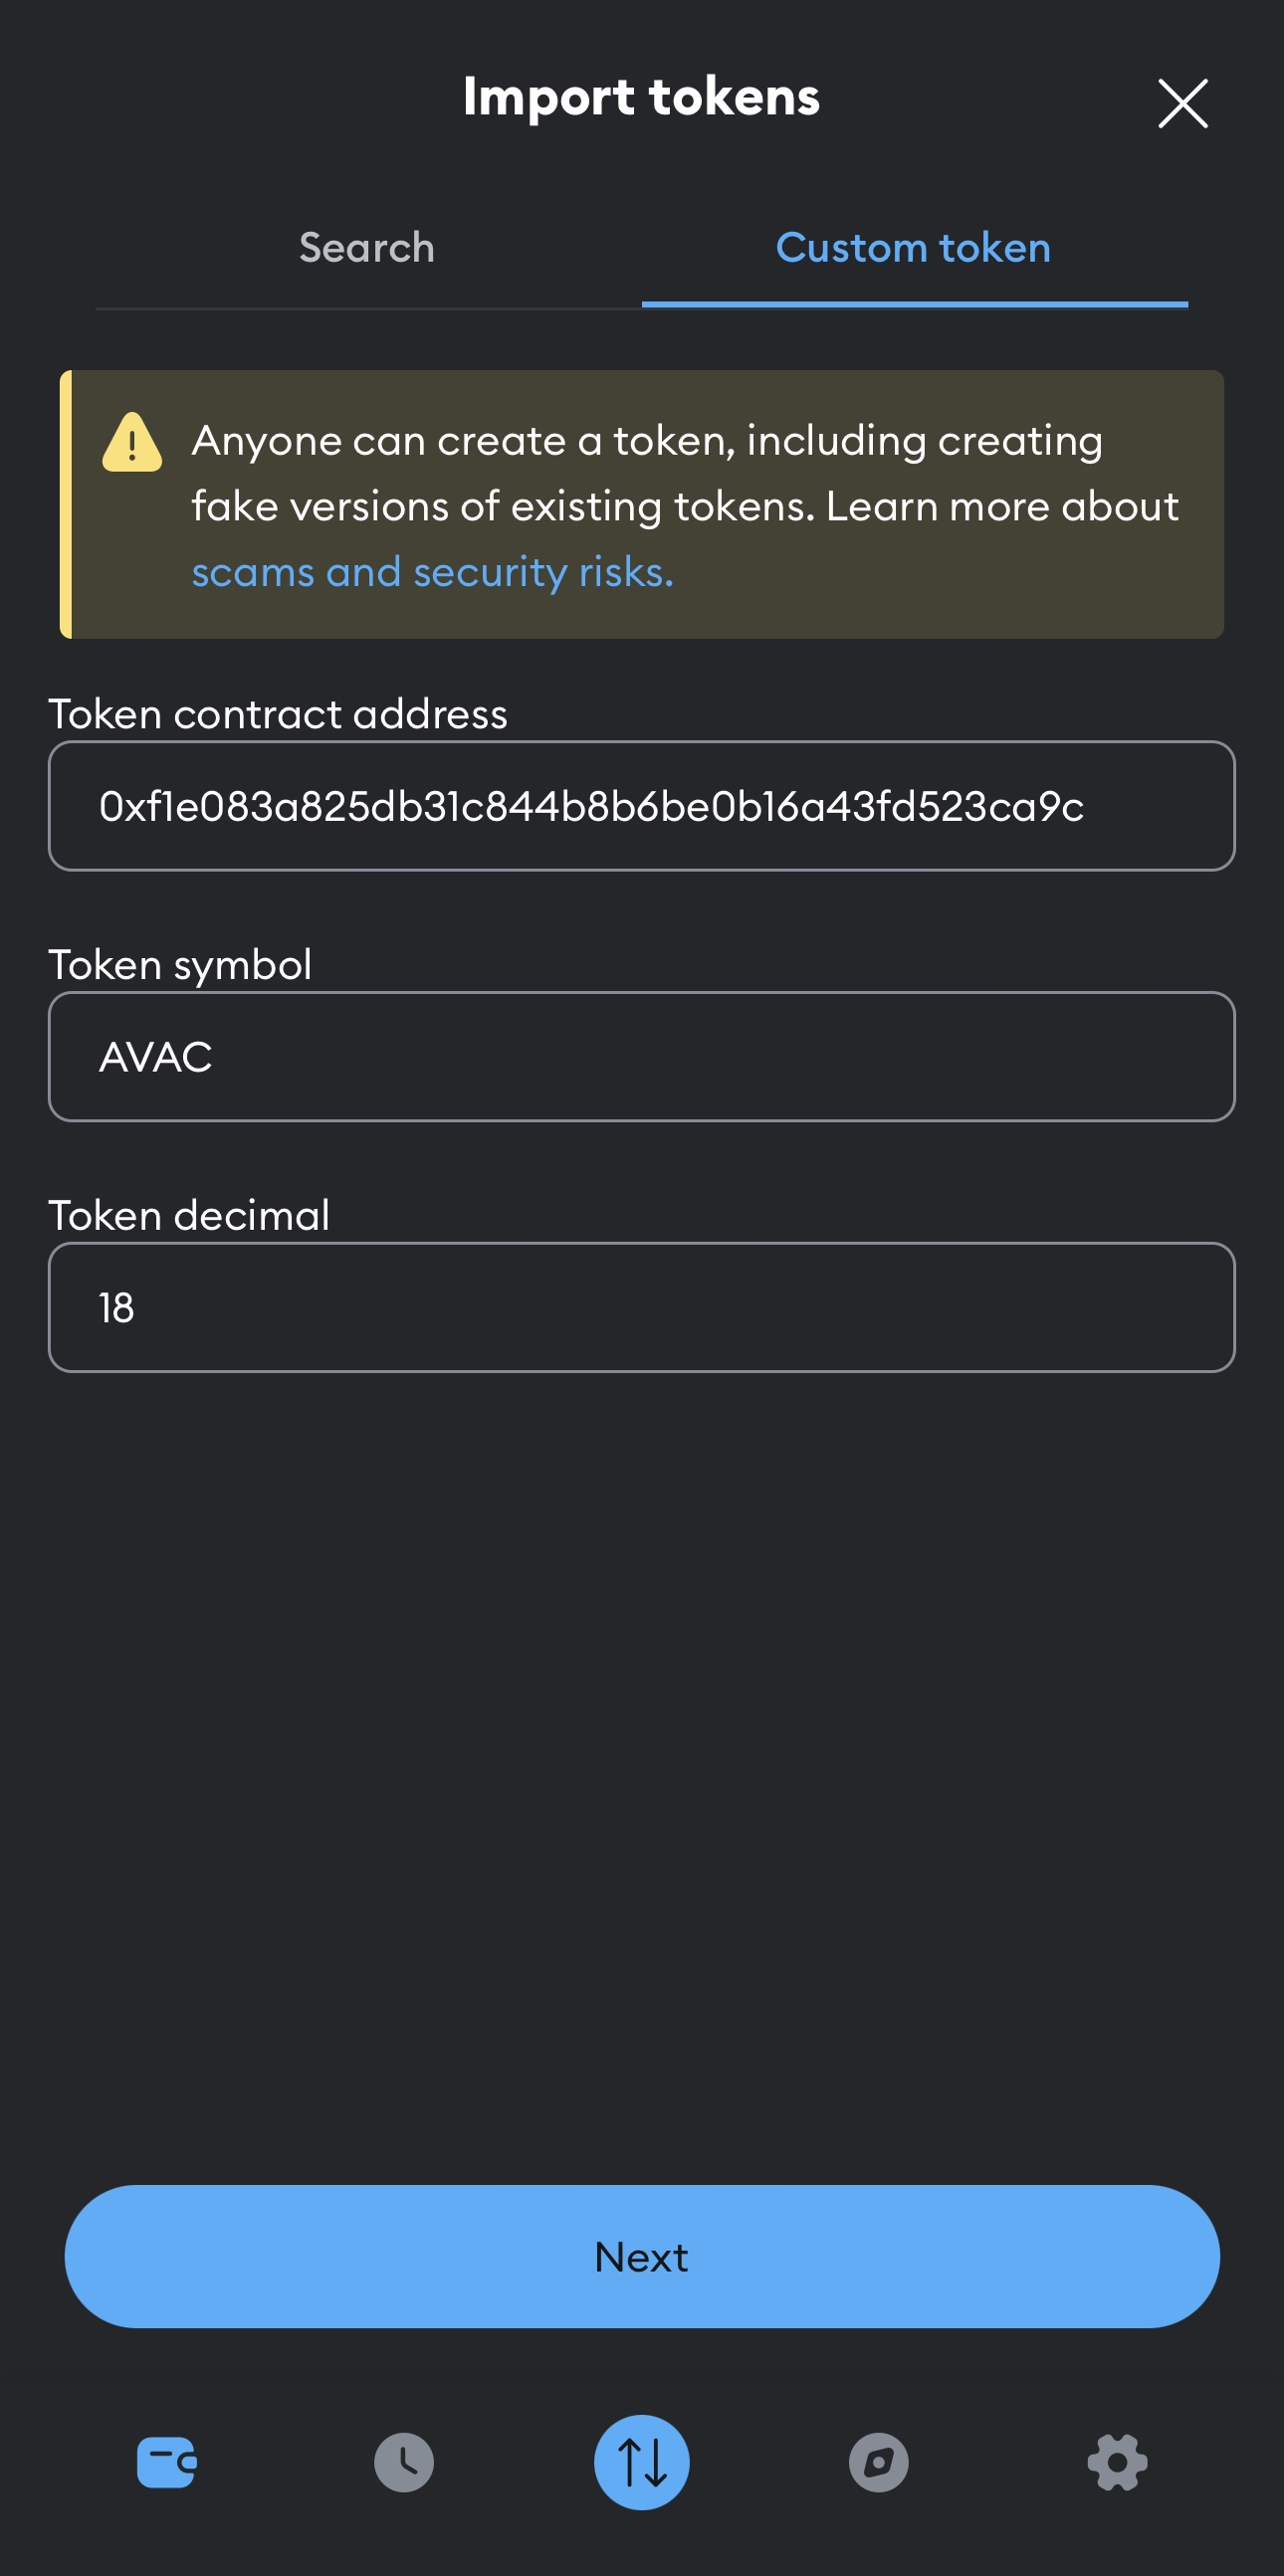The height and width of the screenshot is (2576, 1284).
Task: Close the Import tokens dialog
Action: [1182, 103]
